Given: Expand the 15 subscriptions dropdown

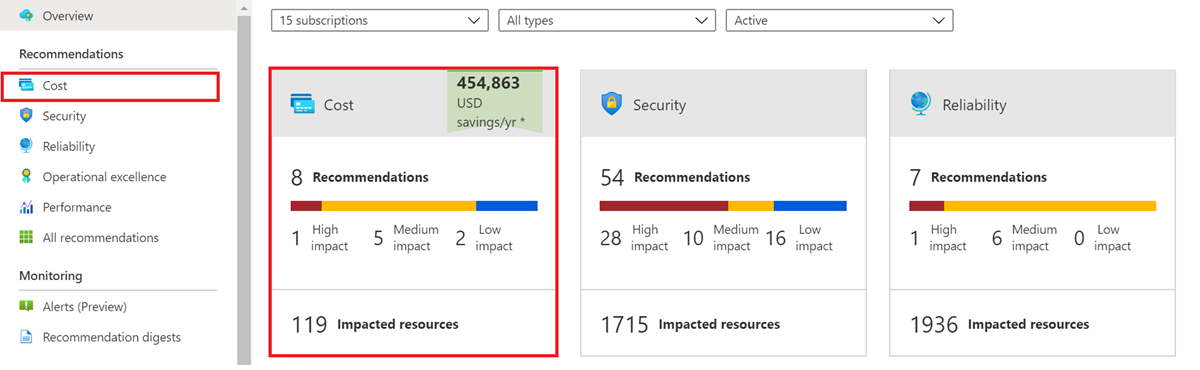Looking at the screenshot, I should (x=380, y=20).
